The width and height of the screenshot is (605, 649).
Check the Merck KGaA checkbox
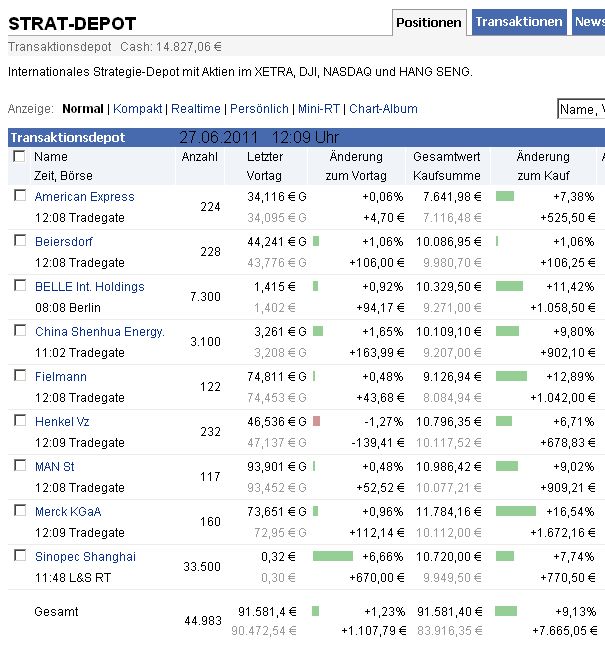[20, 511]
